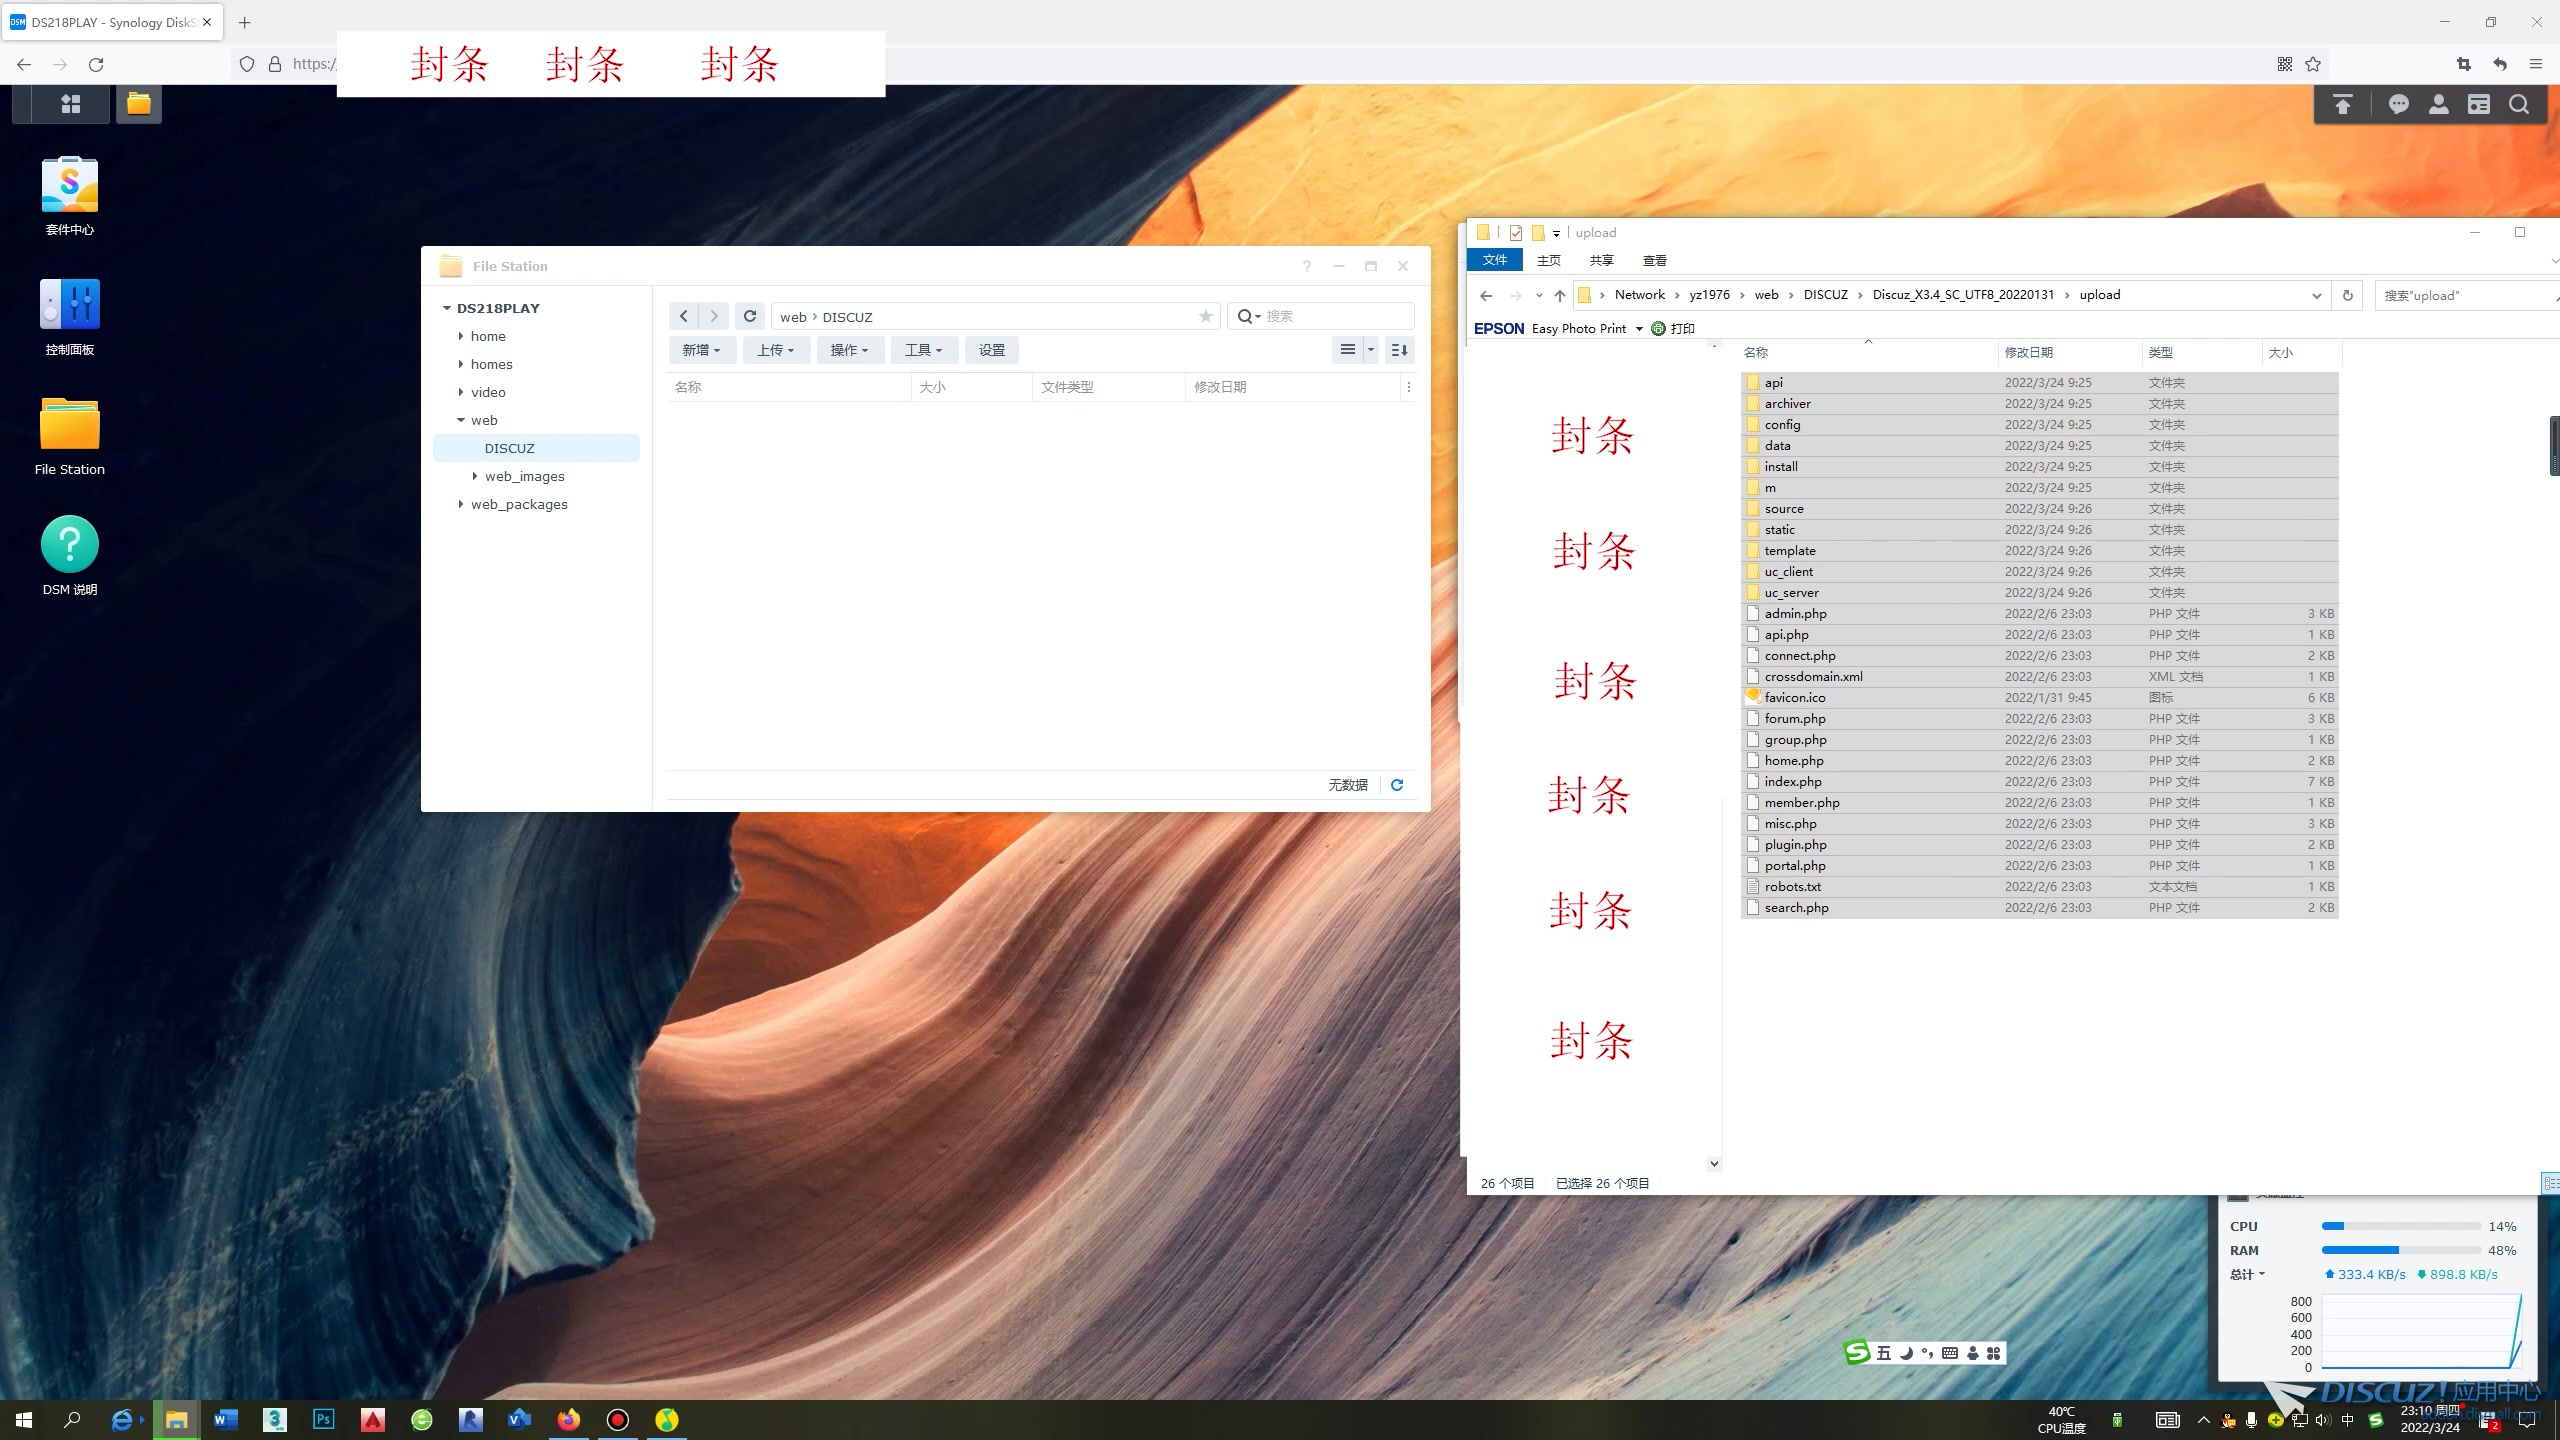Open DSM notifications chat icon
The height and width of the screenshot is (1440, 2560).
pyautogui.click(x=2398, y=104)
